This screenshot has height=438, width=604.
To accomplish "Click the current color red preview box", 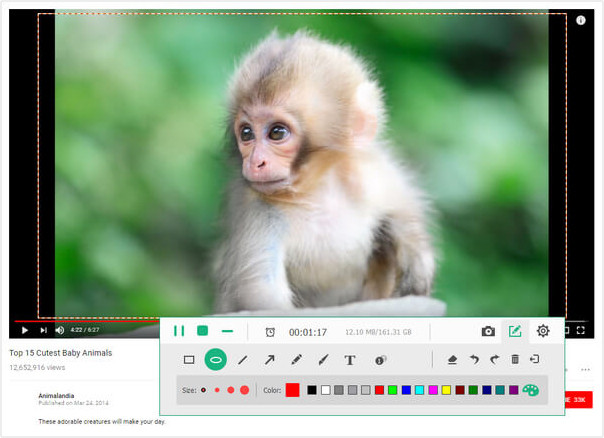I will click(293, 390).
